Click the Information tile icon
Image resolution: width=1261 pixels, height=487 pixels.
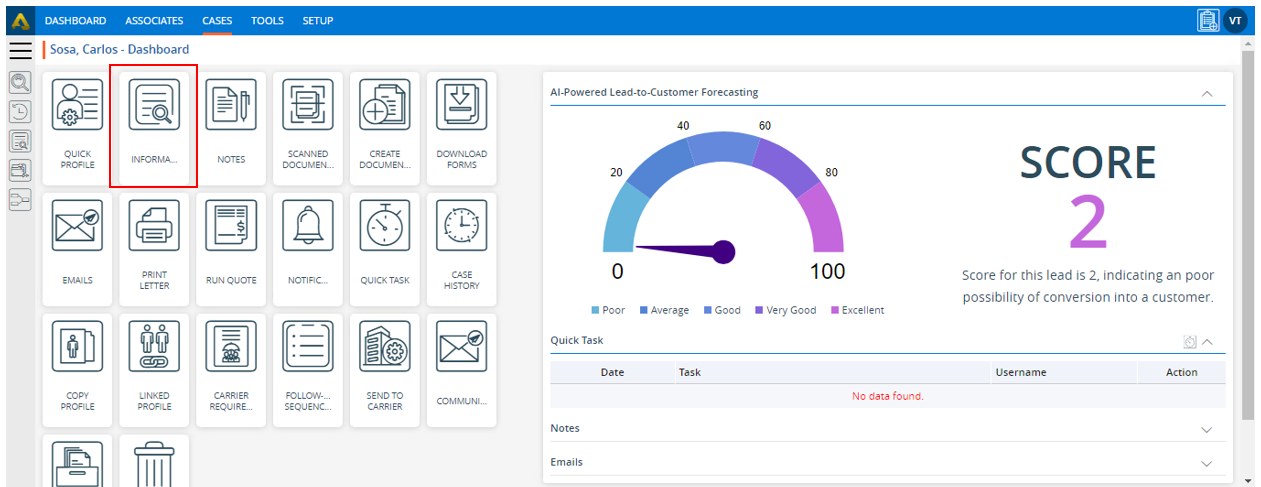pos(154,107)
